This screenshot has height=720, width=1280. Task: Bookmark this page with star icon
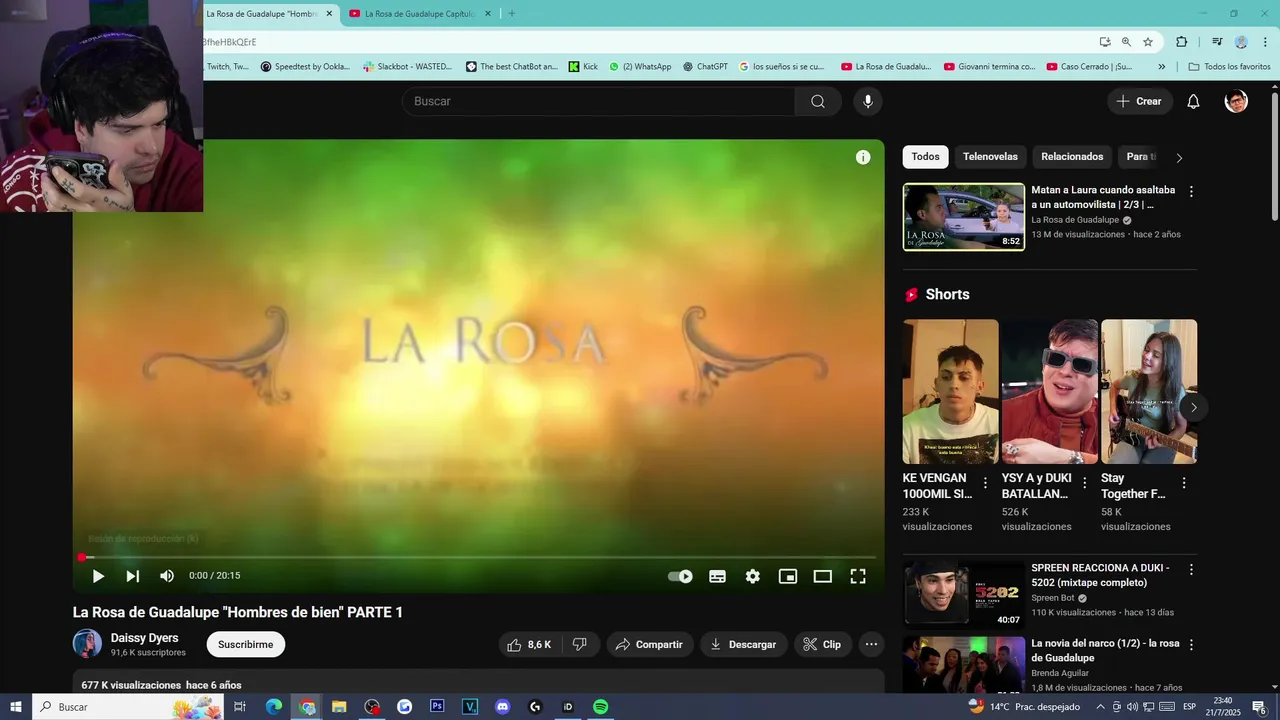pyautogui.click(x=1148, y=42)
